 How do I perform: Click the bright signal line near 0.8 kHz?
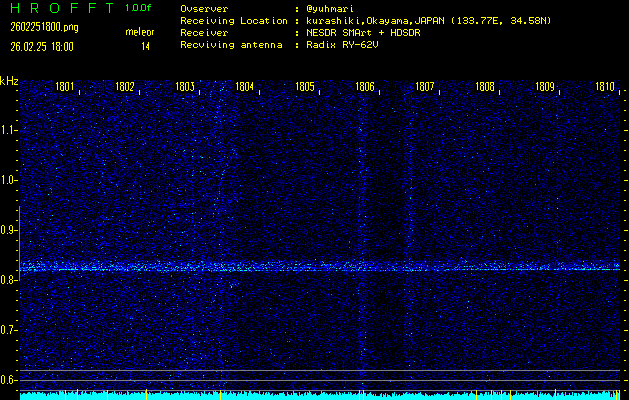pos(320,268)
